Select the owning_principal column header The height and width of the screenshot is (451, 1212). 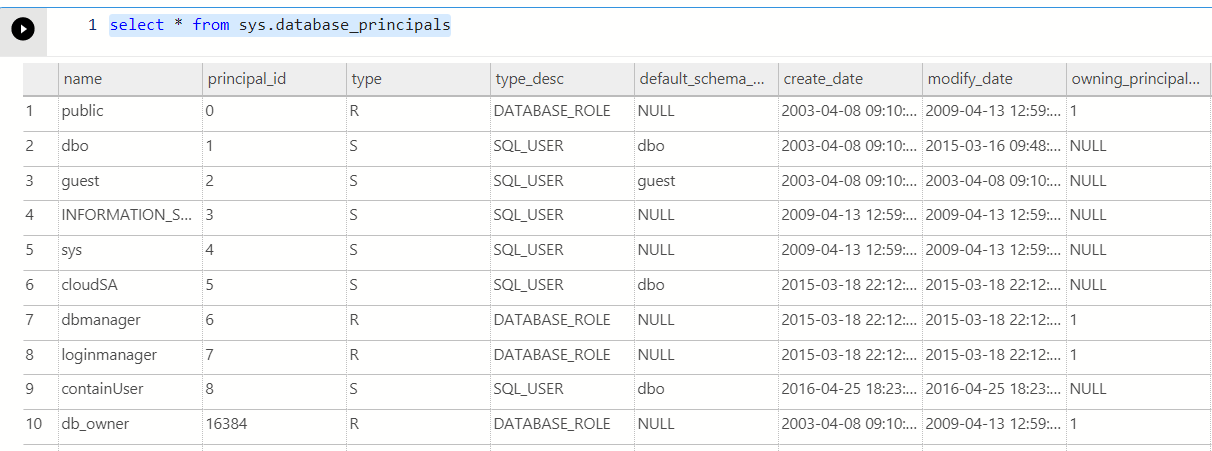[x=1138, y=79]
